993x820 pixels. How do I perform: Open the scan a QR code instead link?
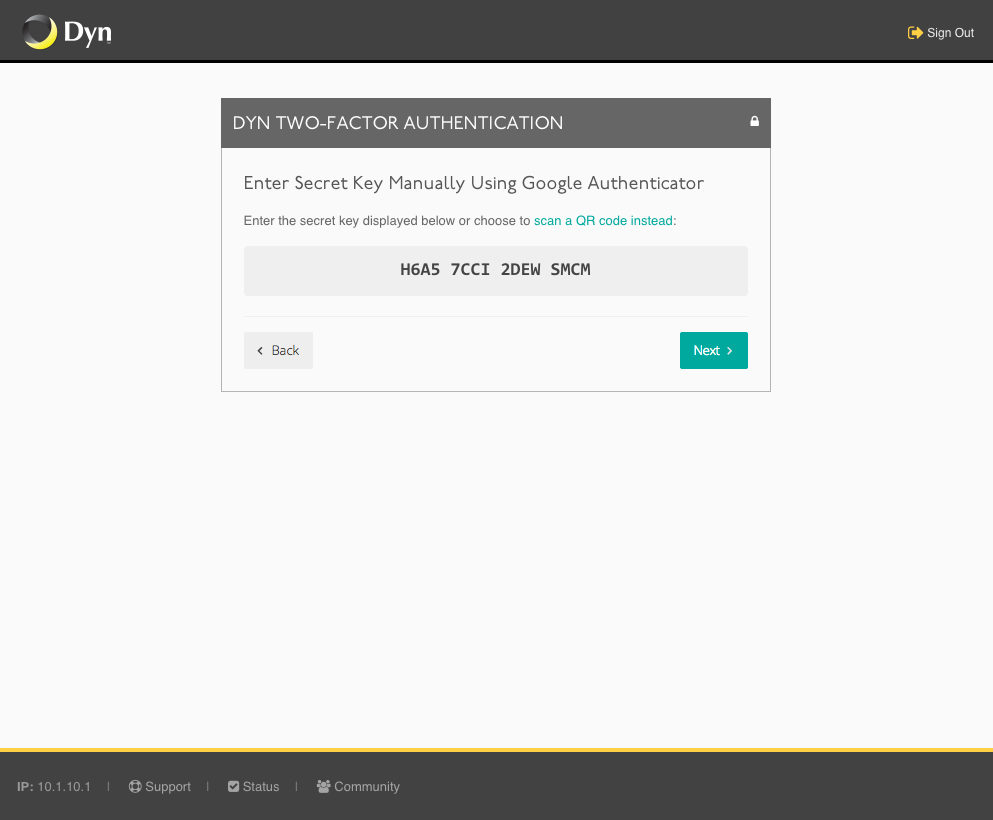pos(603,221)
